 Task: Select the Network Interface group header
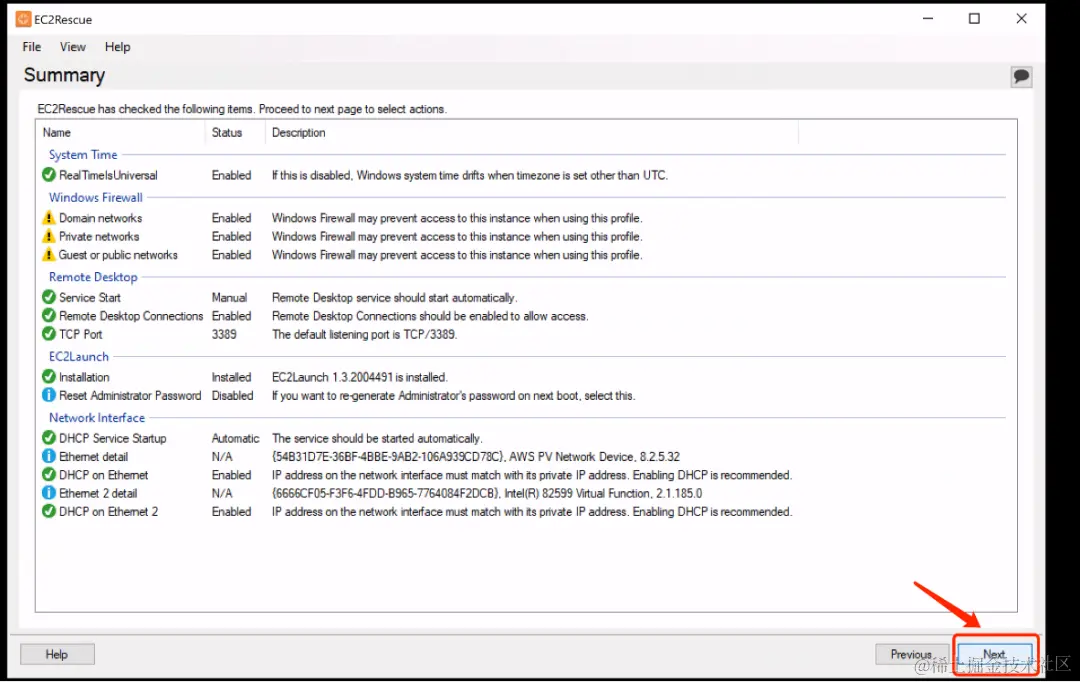(x=97, y=418)
